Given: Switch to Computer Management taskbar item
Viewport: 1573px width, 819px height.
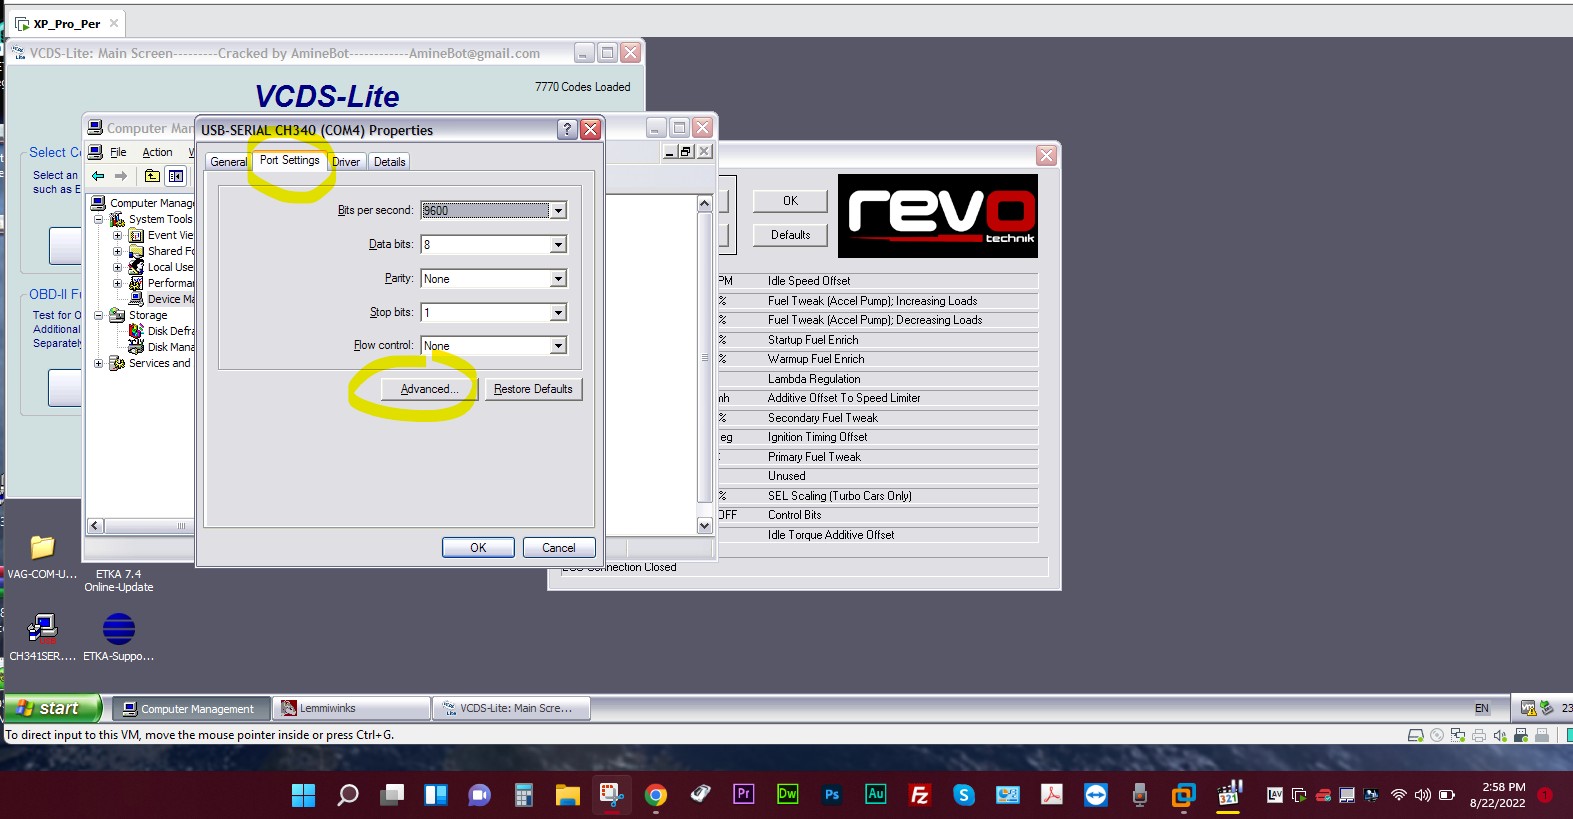Looking at the screenshot, I should (x=190, y=708).
